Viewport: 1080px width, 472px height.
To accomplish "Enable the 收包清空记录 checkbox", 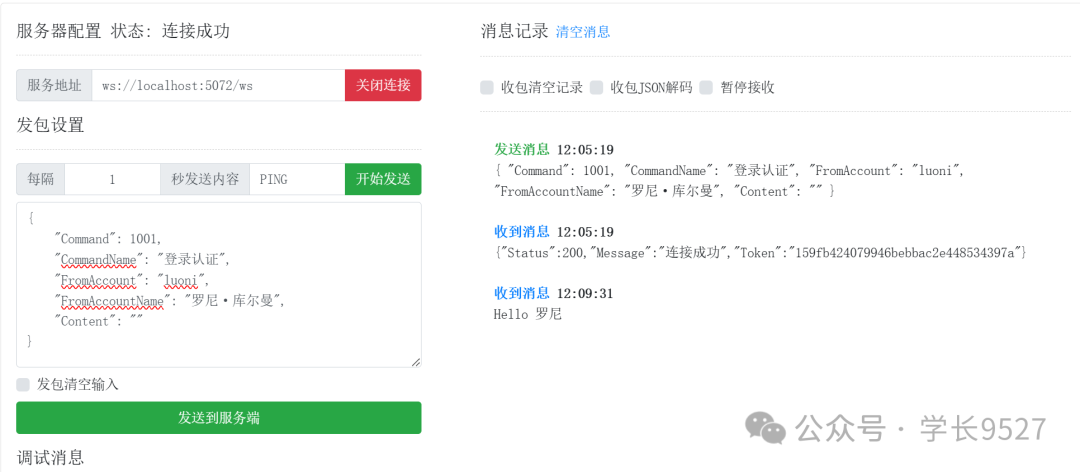I will click(x=487, y=87).
